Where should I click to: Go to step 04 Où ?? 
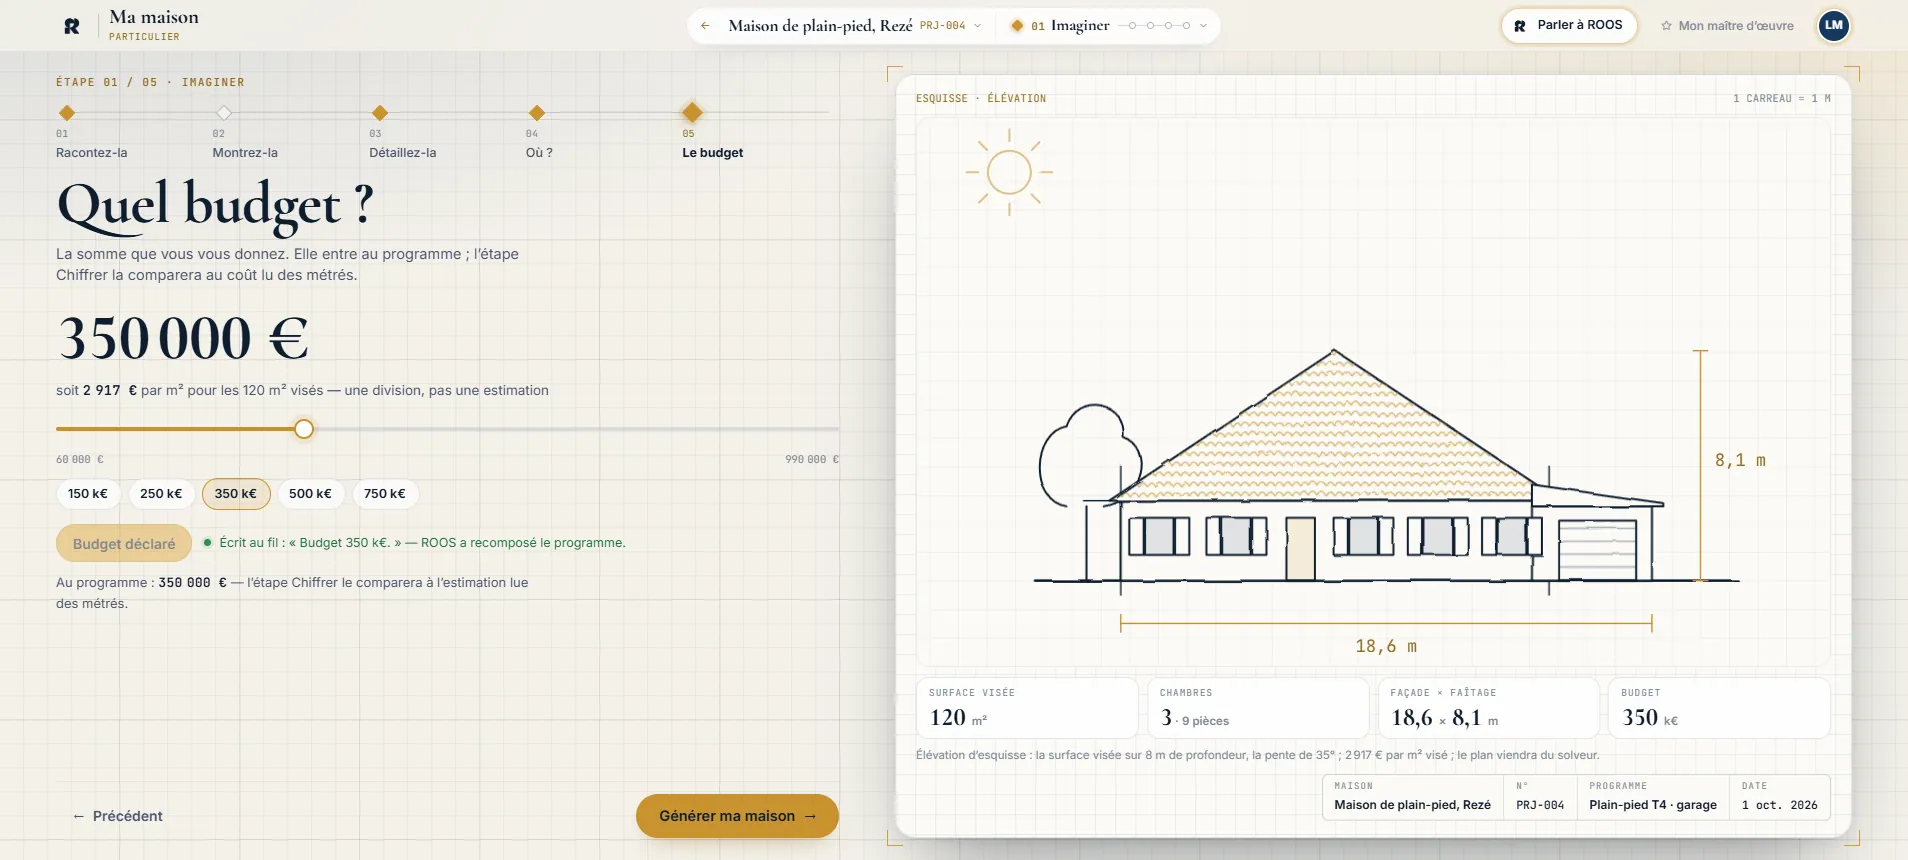click(539, 153)
